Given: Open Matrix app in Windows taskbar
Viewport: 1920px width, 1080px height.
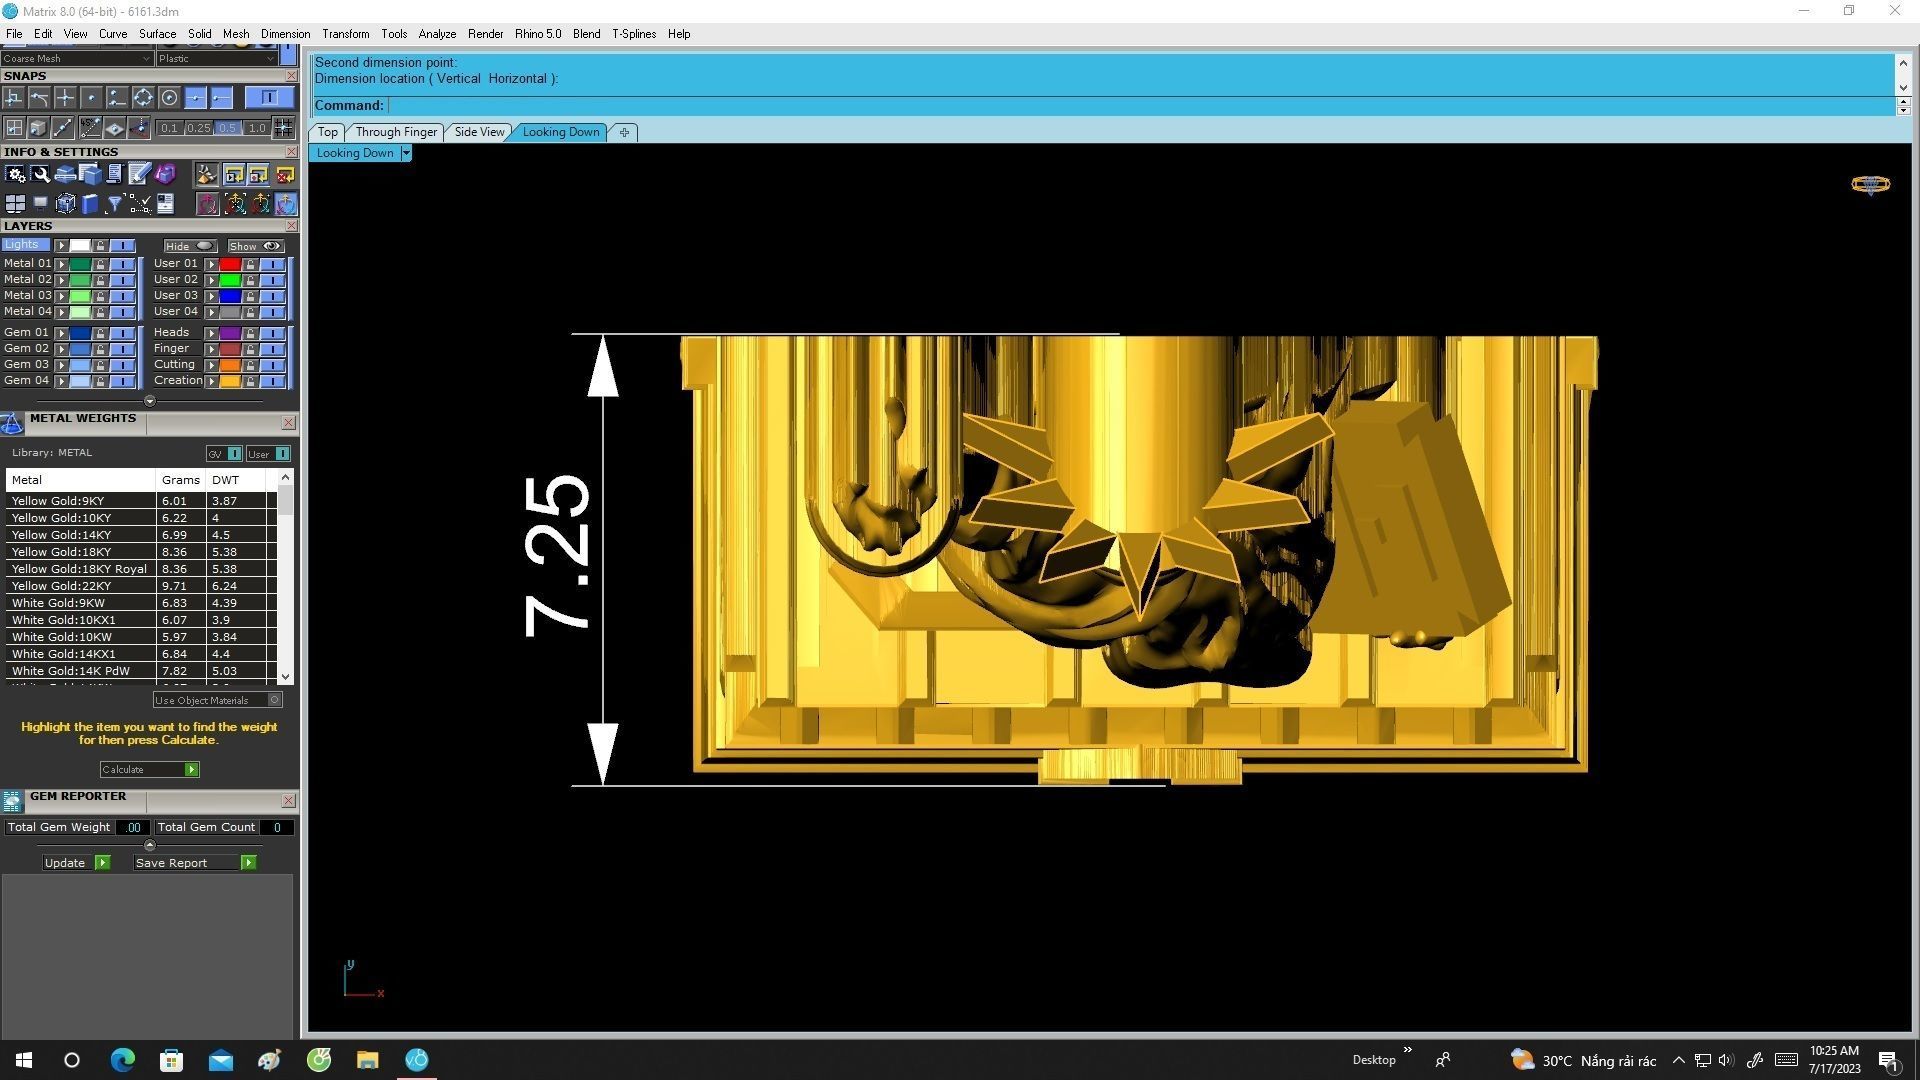Looking at the screenshot, I should click(417, 1060).
